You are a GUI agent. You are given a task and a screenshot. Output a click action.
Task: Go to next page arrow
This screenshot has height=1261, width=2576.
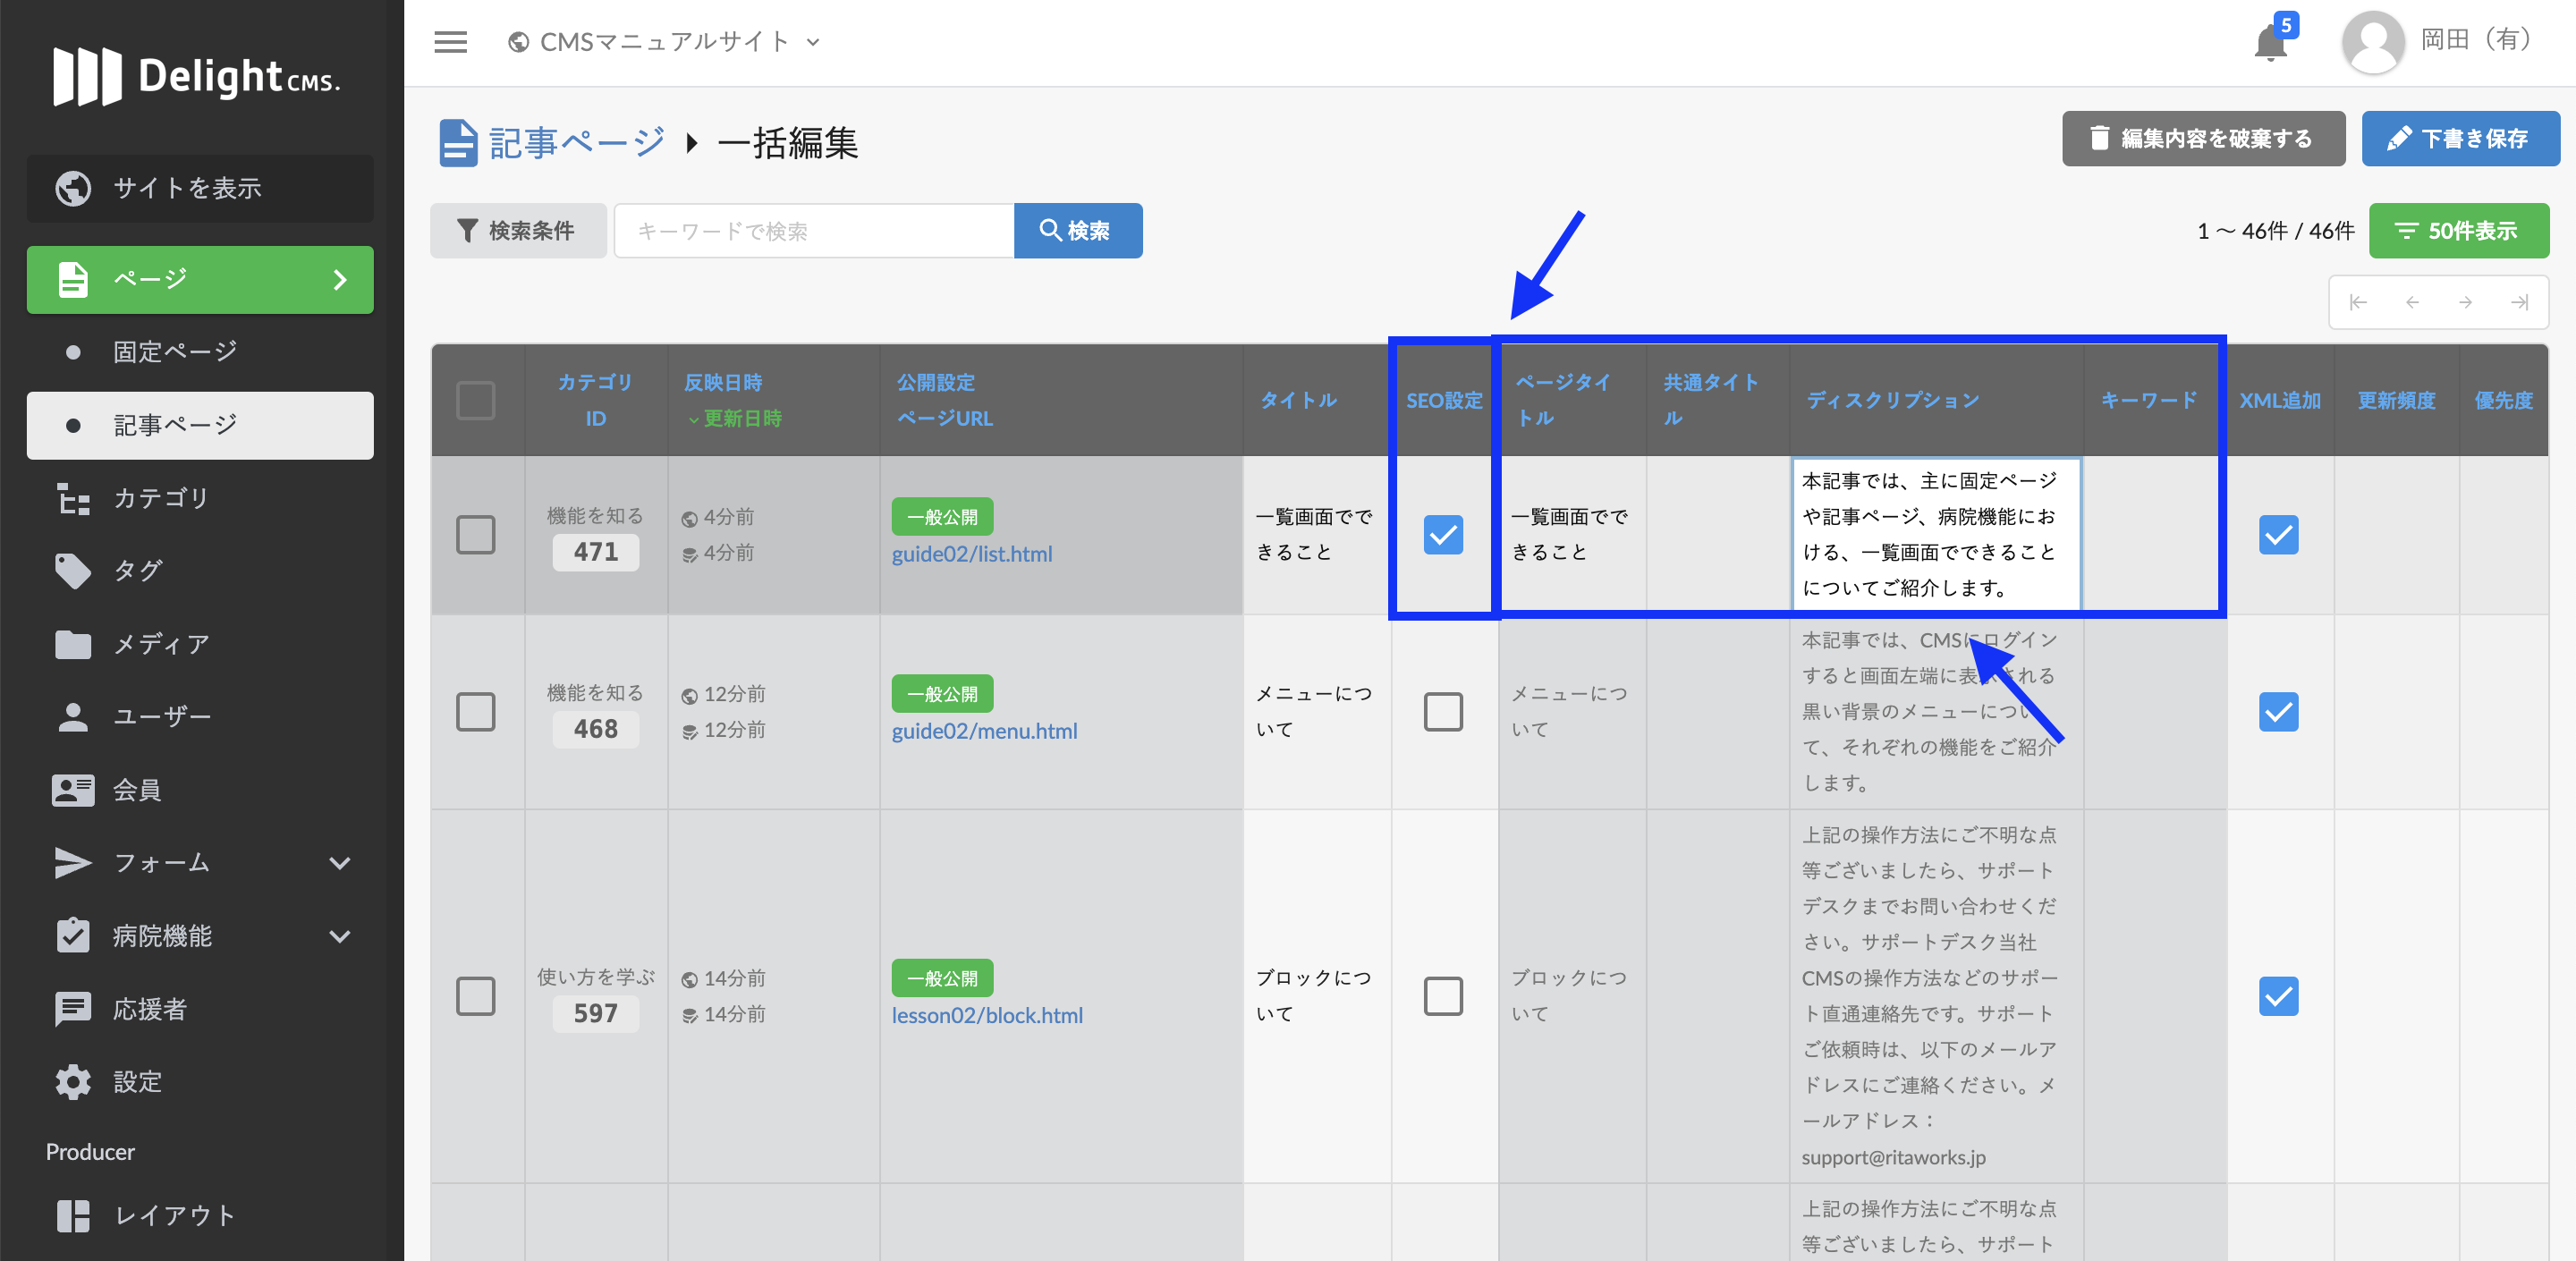point(2465,302)
